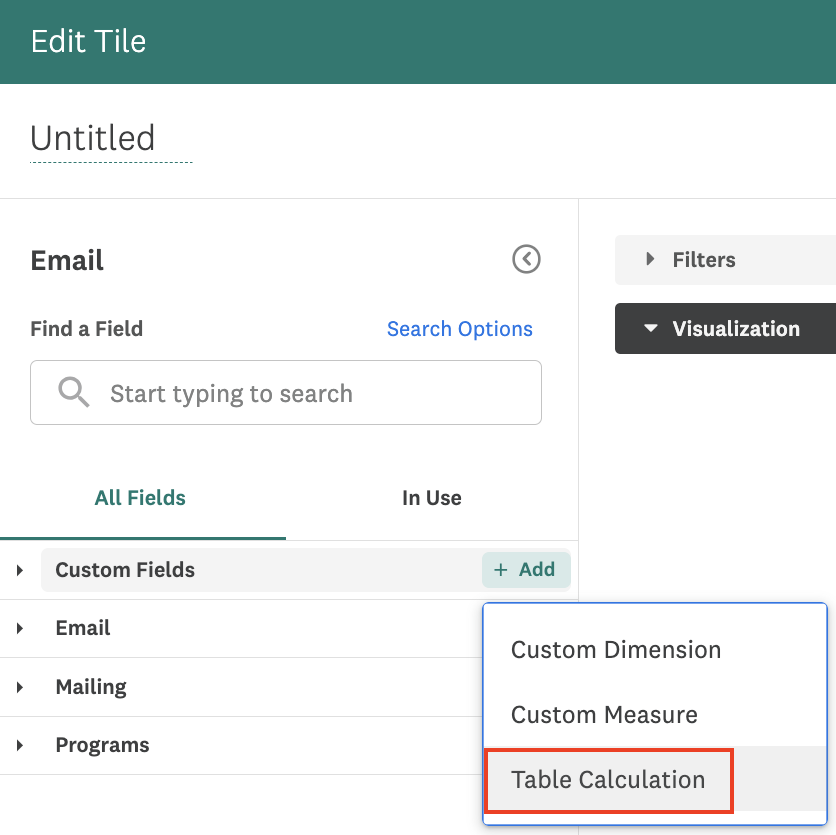Open Search Options link
The image size is (836, 835).
459,329
